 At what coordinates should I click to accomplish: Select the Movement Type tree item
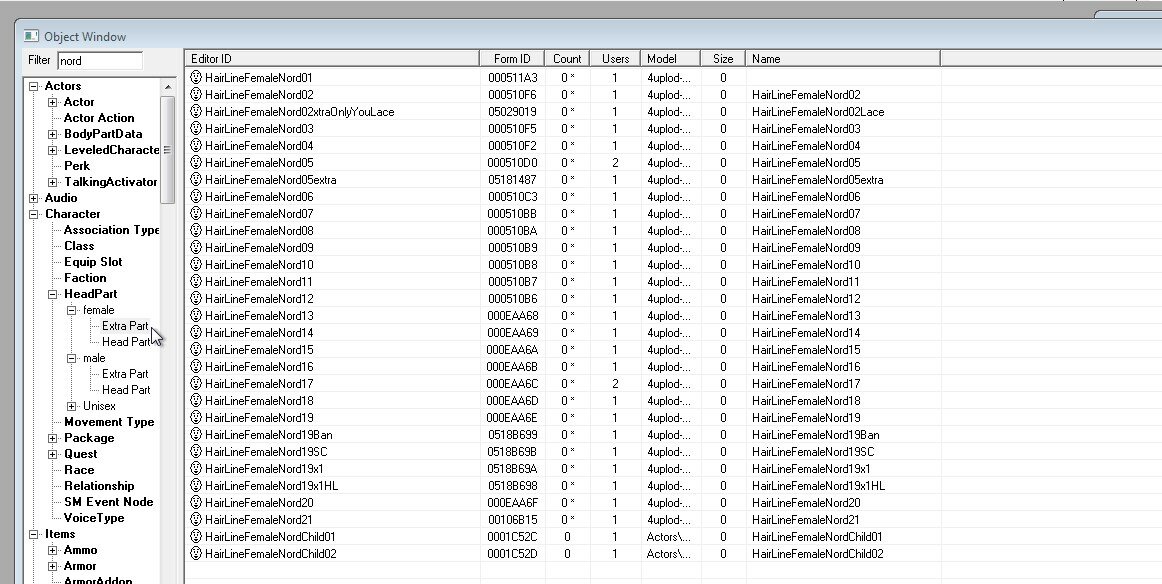[109, 422]
